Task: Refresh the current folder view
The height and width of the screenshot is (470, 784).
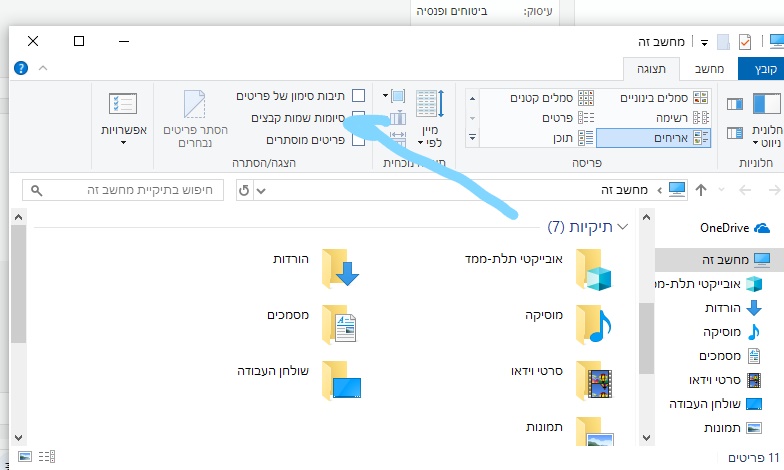Action: click(244, 190)
